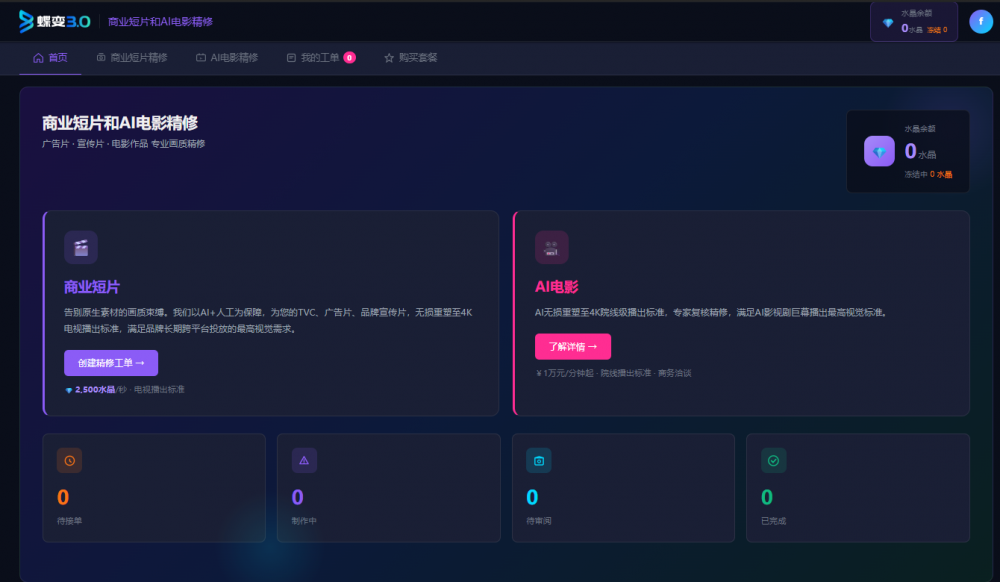Click the list icon beside 我的工单
Image resolution: width=1000 pixels, height=582 pixels.
[291, 57]
